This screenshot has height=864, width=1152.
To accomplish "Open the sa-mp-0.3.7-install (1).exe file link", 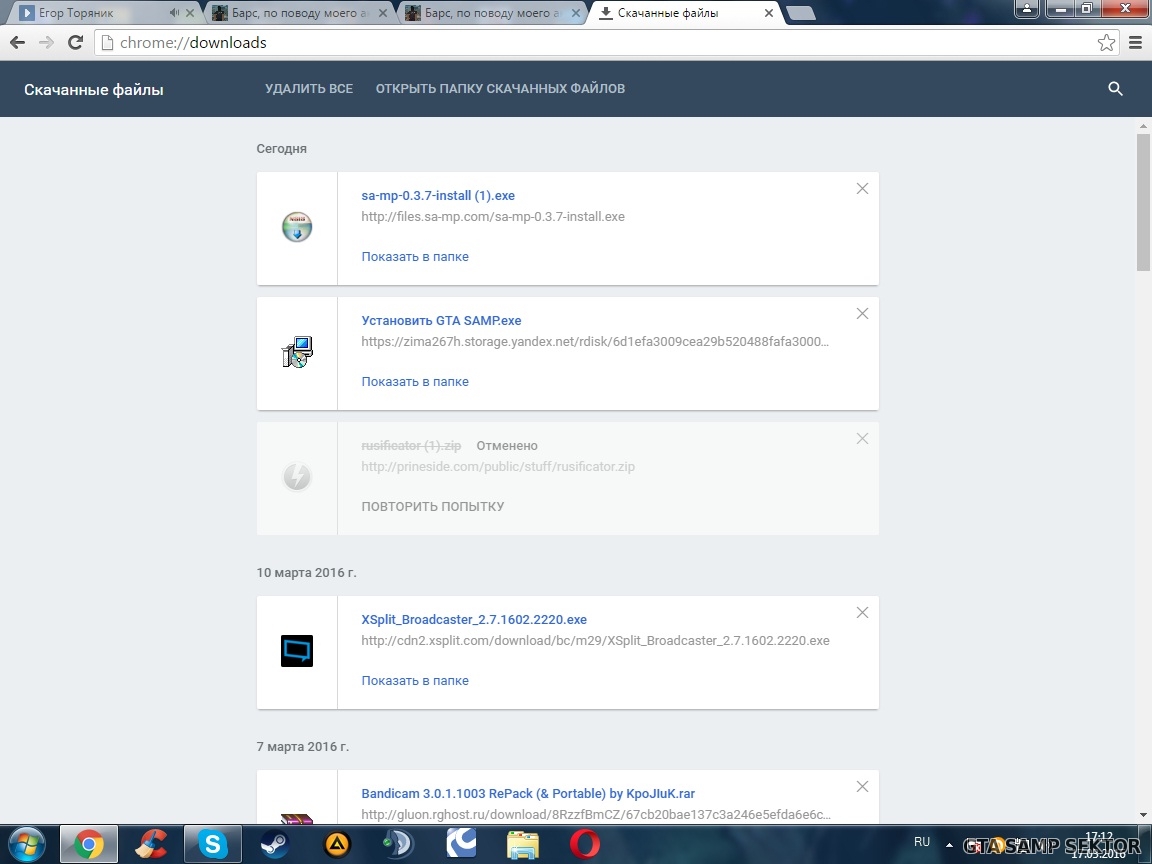I will point(438,196).
